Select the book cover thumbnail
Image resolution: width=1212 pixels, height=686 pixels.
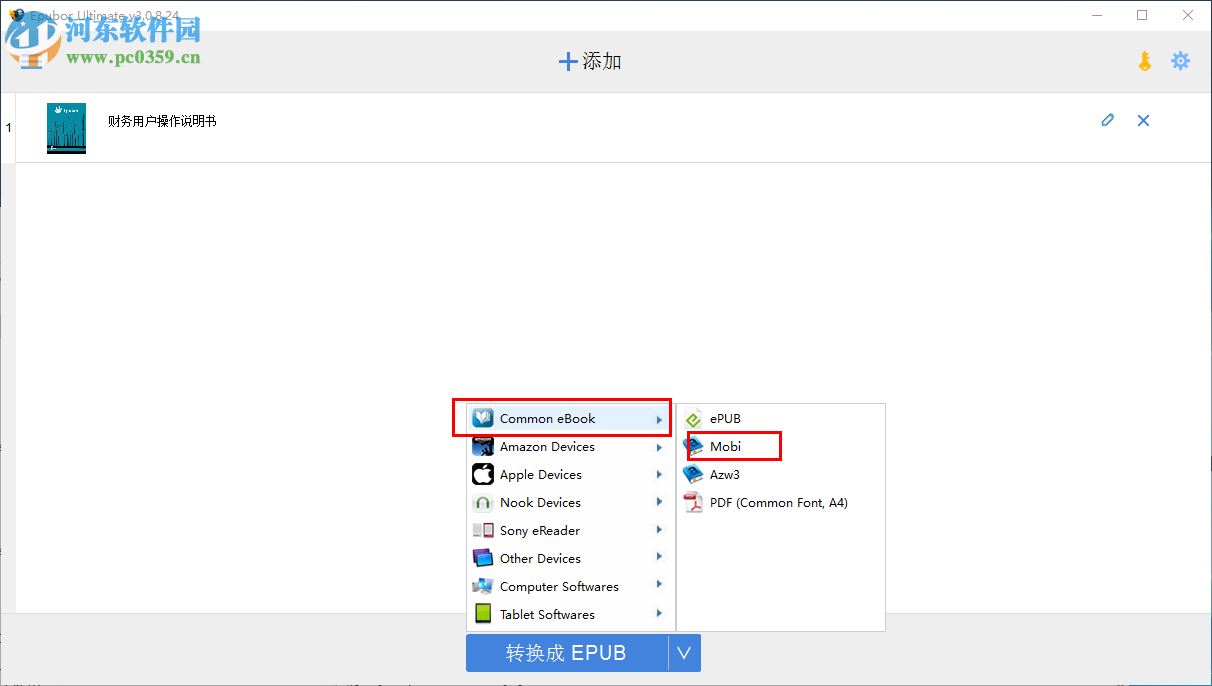tap(66, 128)
